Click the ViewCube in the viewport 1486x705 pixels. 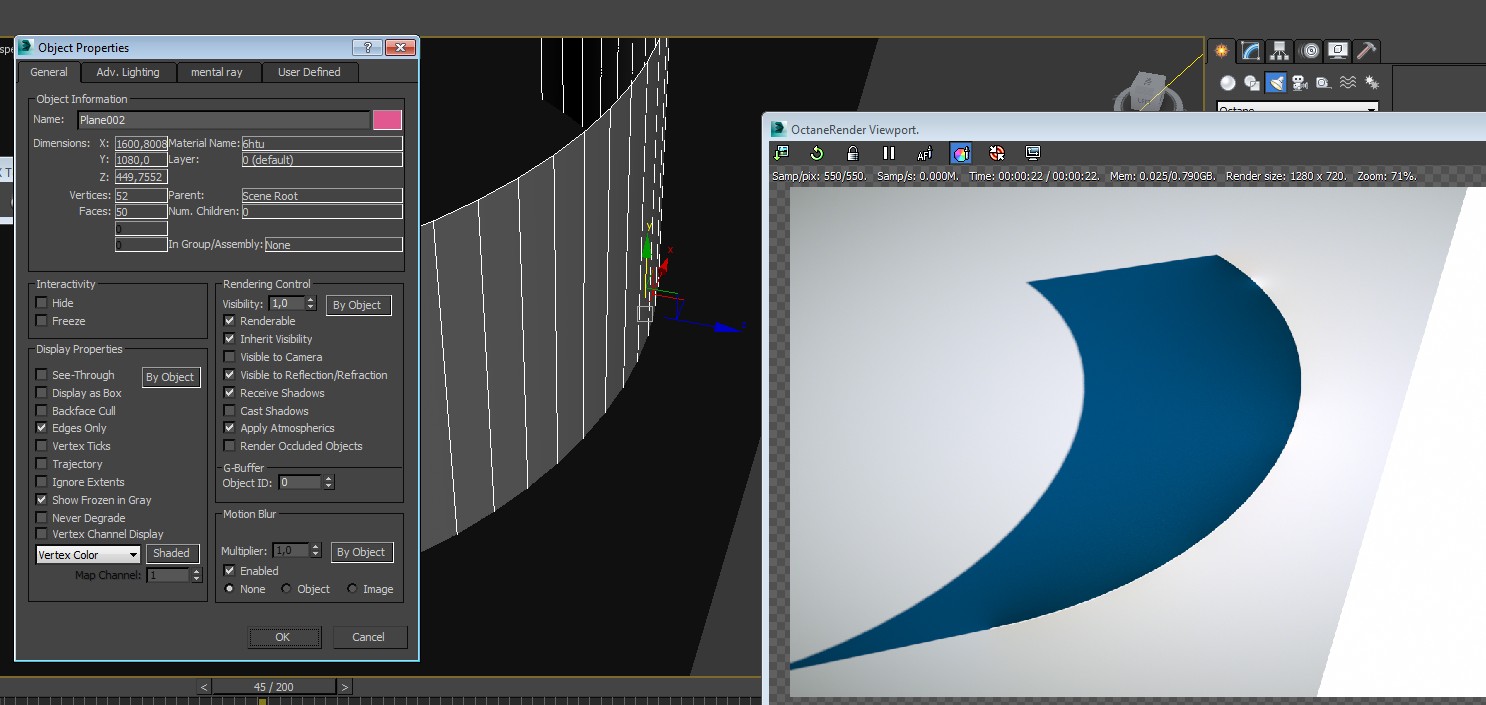pos(1148,92)
